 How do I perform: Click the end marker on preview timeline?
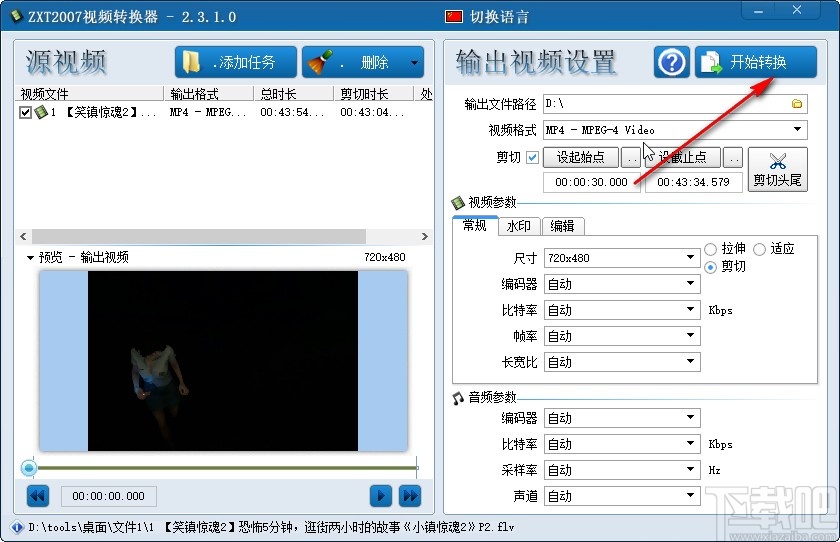[x=417, y=468]
